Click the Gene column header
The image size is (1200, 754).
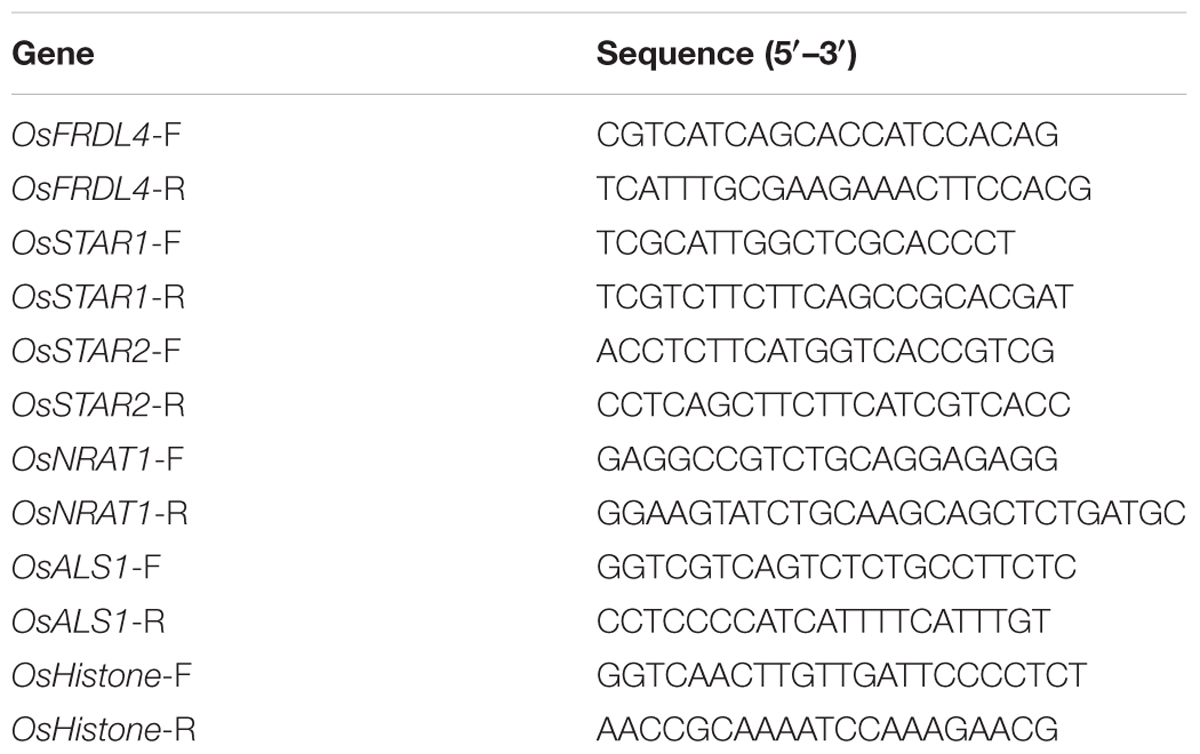[52, 54]
